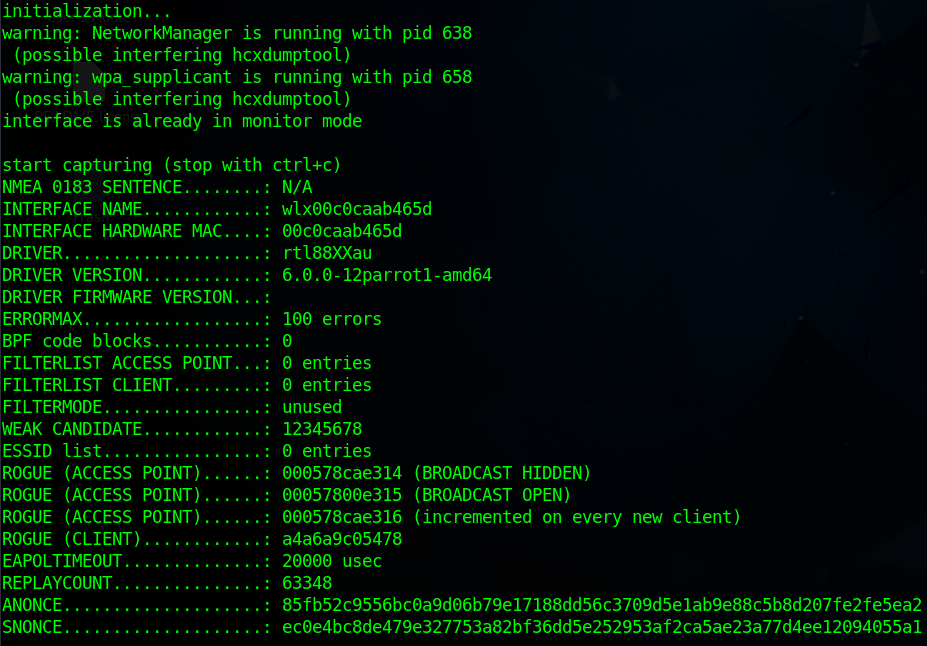927x646 pixels.
Task: Click the interface name wlx00c0caab465d
Action: click(x=357, y=209)
